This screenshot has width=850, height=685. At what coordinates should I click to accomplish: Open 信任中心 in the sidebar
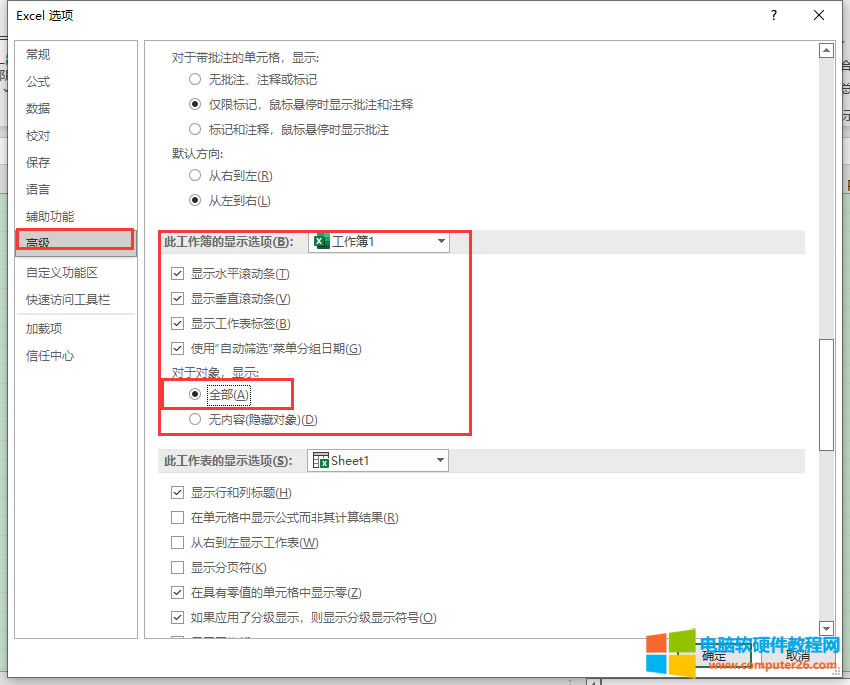click(x=50, y=356)
